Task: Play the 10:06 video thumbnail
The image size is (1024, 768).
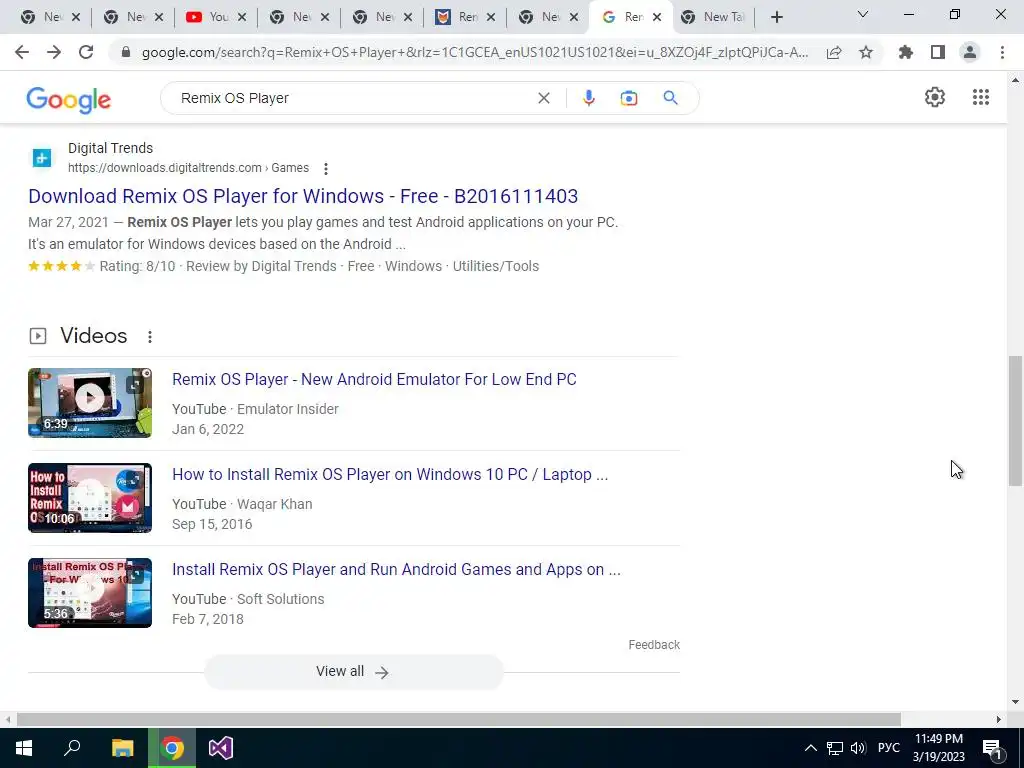Action: [x=90, y=498]
